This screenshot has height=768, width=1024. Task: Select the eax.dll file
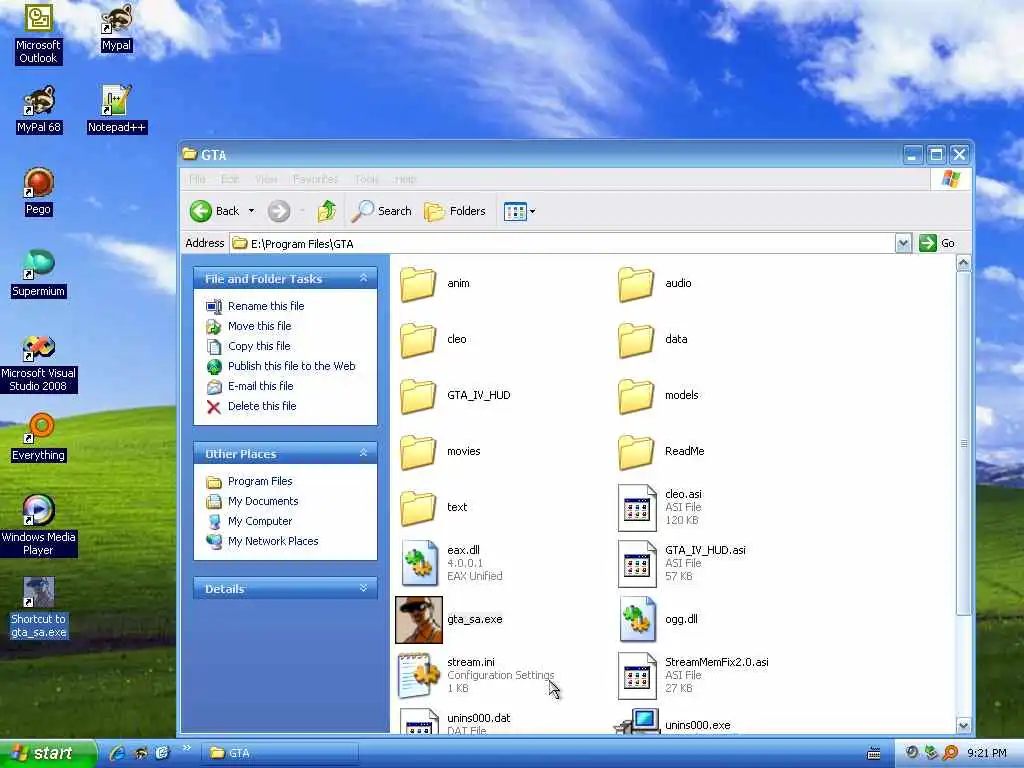[x=451, y=563]
